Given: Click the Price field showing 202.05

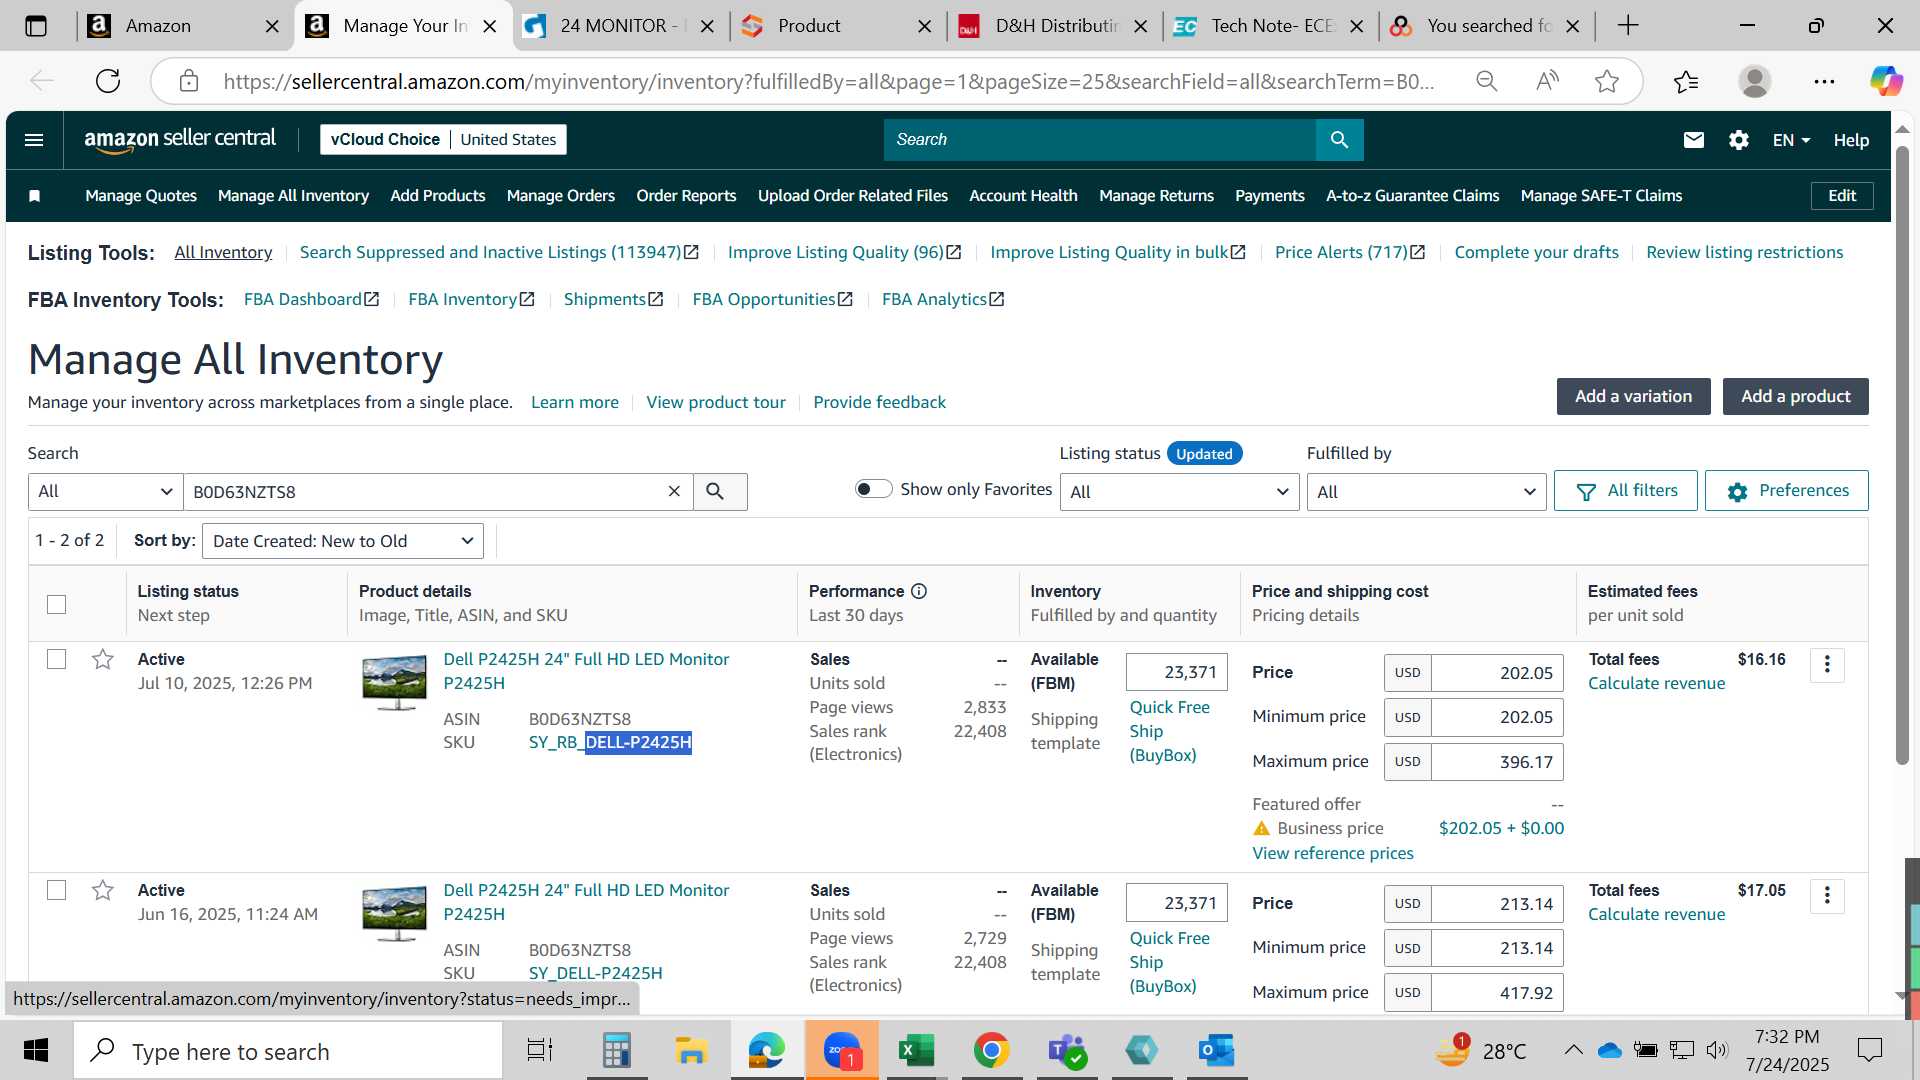Looking at the screenshot, I should (x=1497, y=673).
